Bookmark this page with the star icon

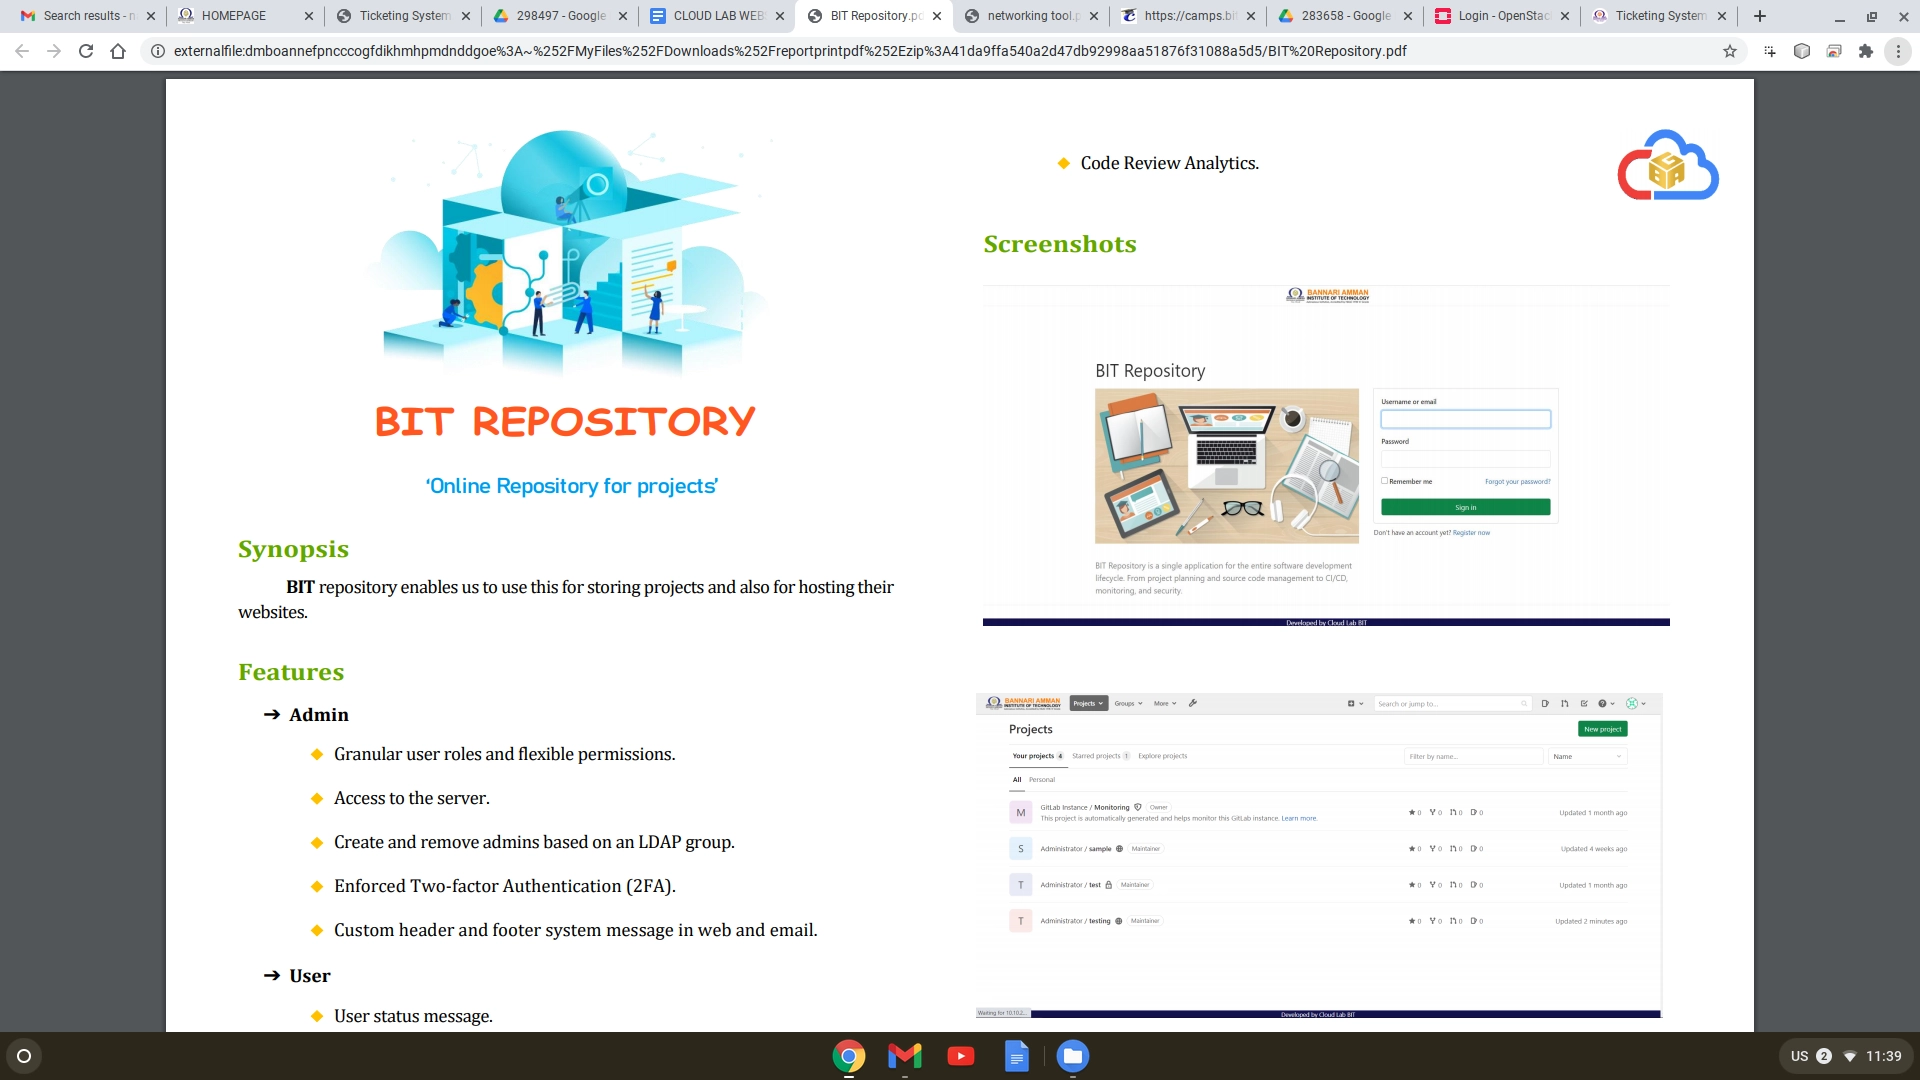[x=1730, y=51]
